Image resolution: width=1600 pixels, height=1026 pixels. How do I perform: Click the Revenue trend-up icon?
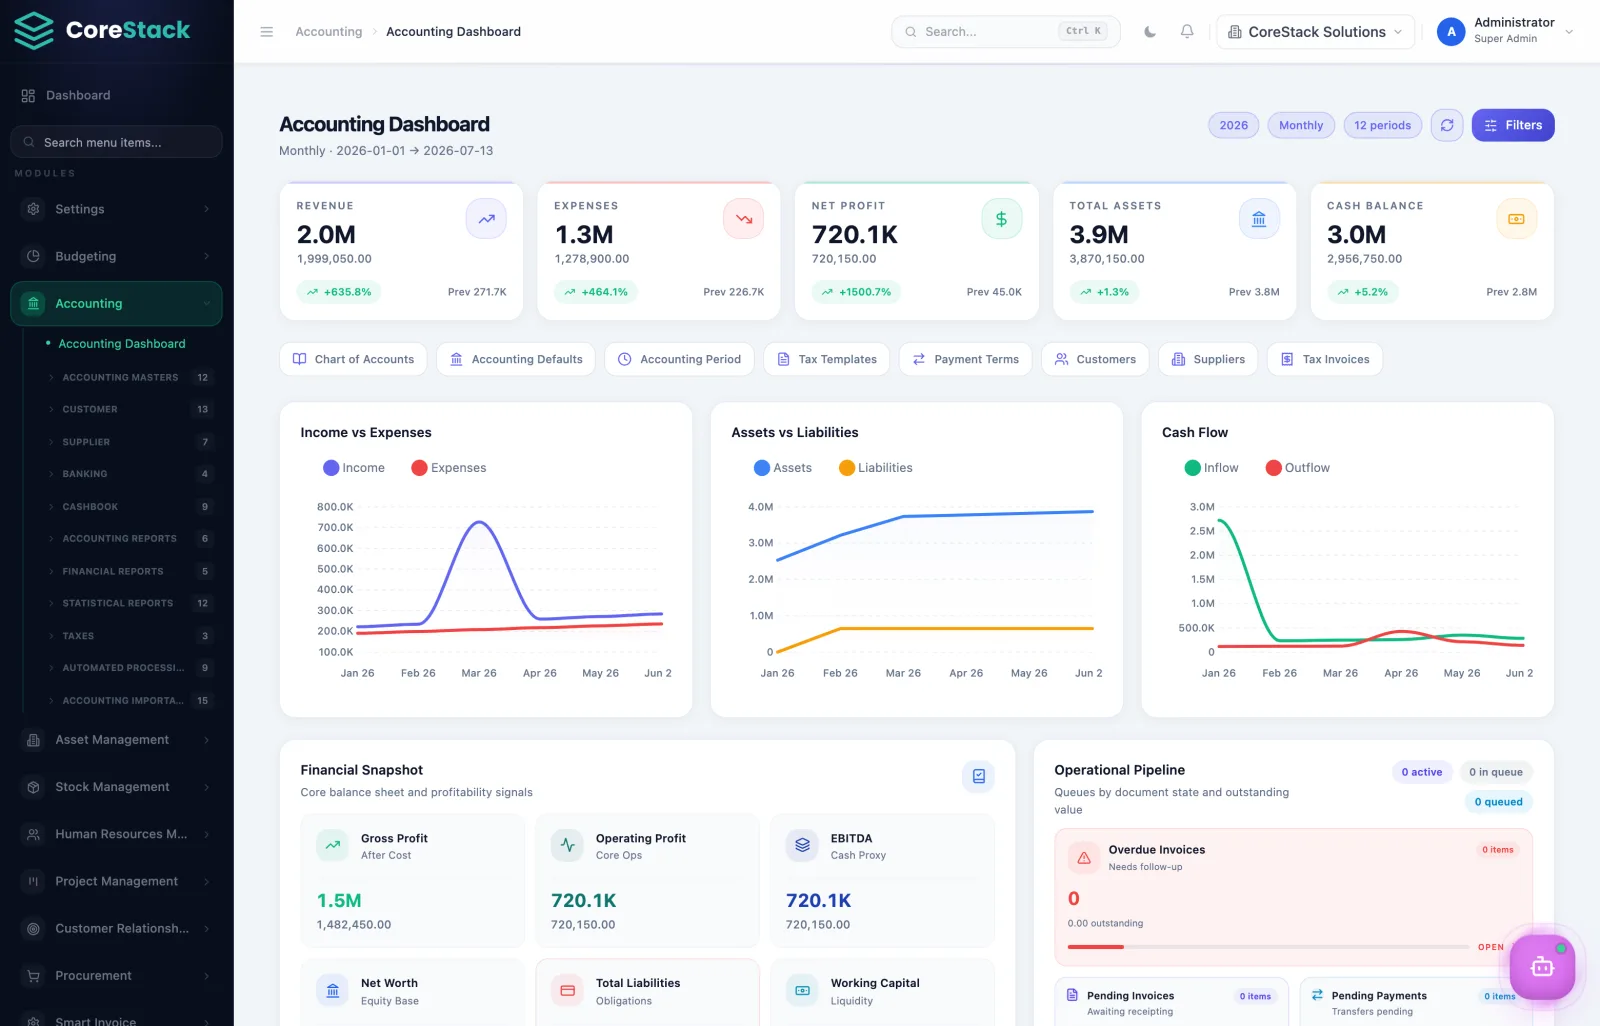[486, 219]
